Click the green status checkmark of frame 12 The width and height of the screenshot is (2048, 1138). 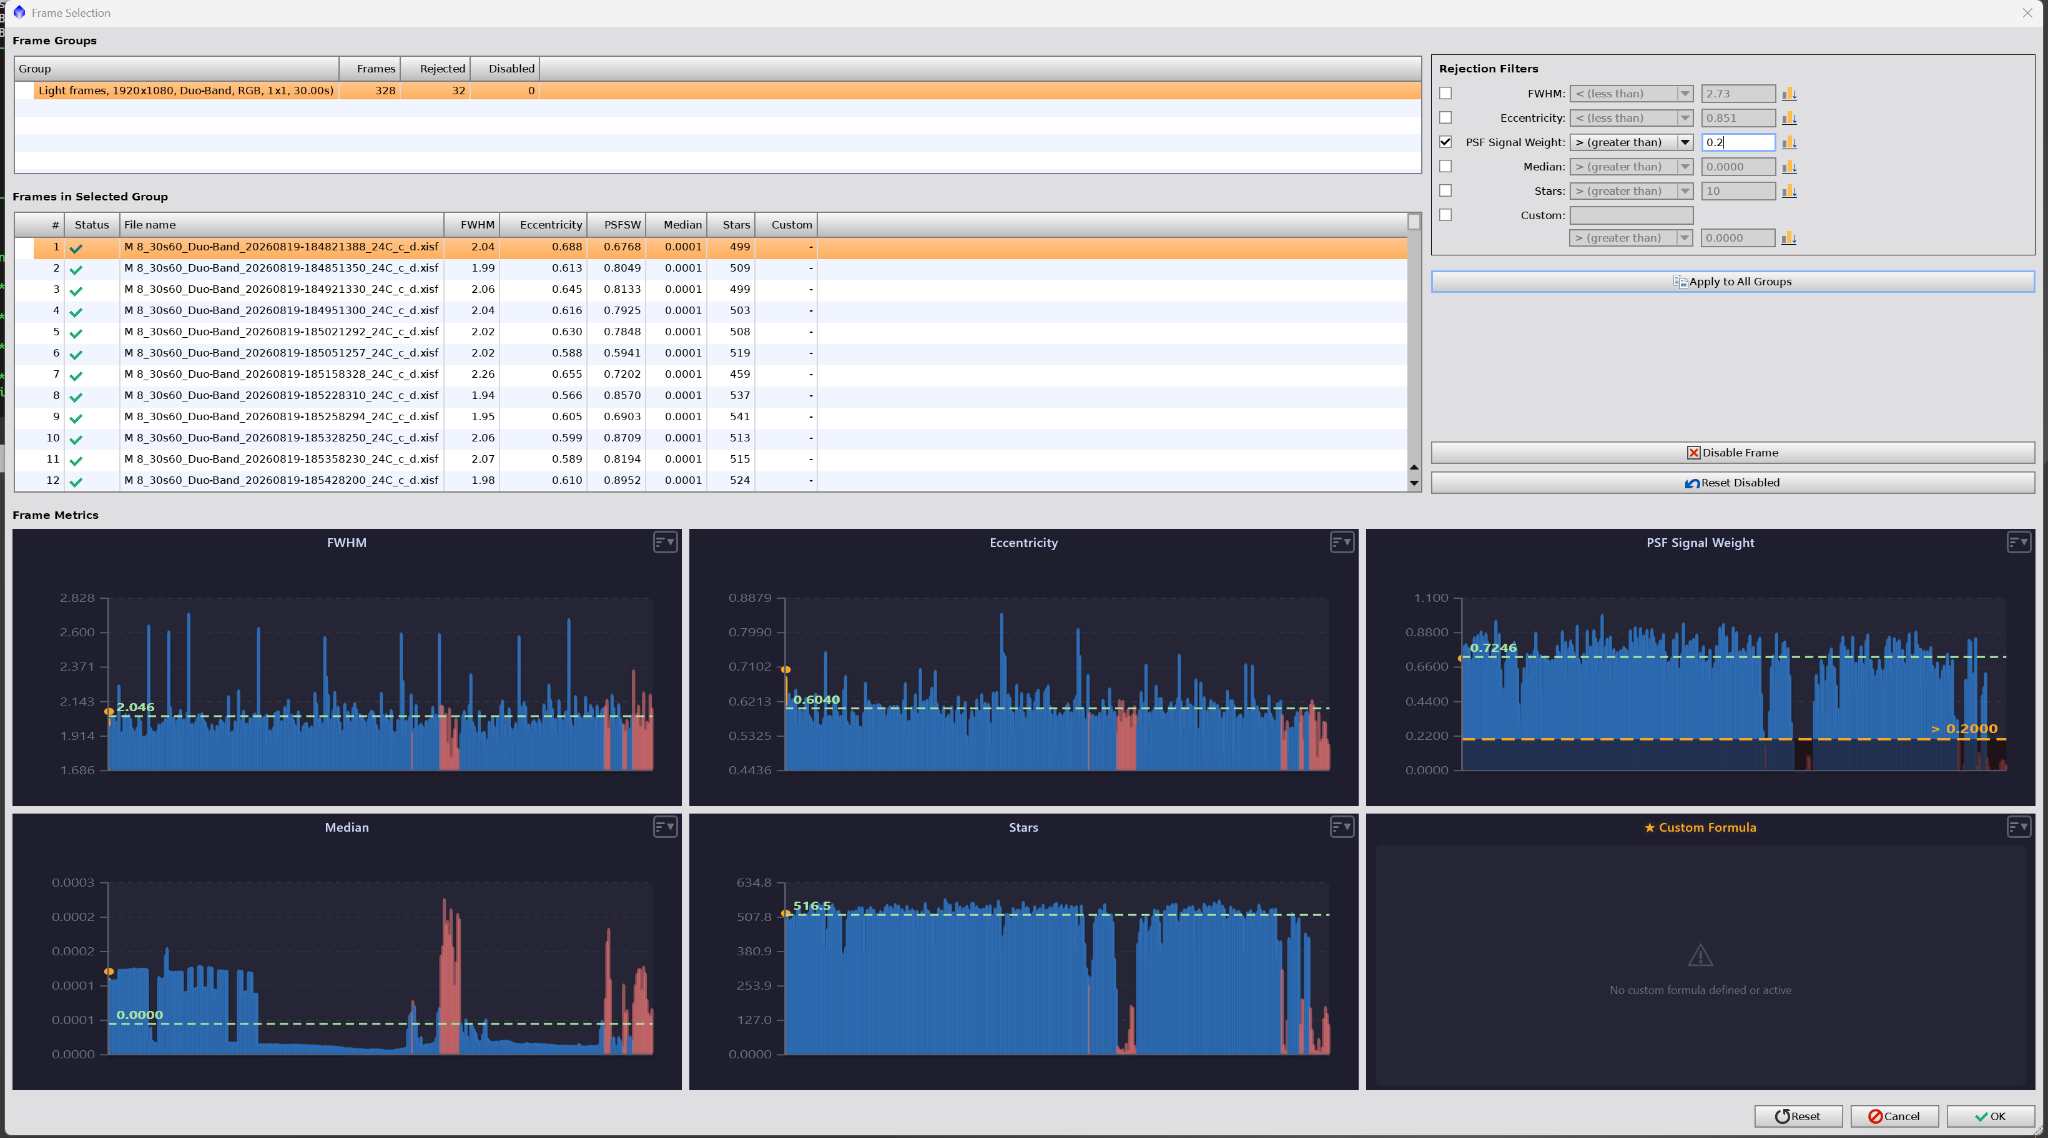(76, 482)
